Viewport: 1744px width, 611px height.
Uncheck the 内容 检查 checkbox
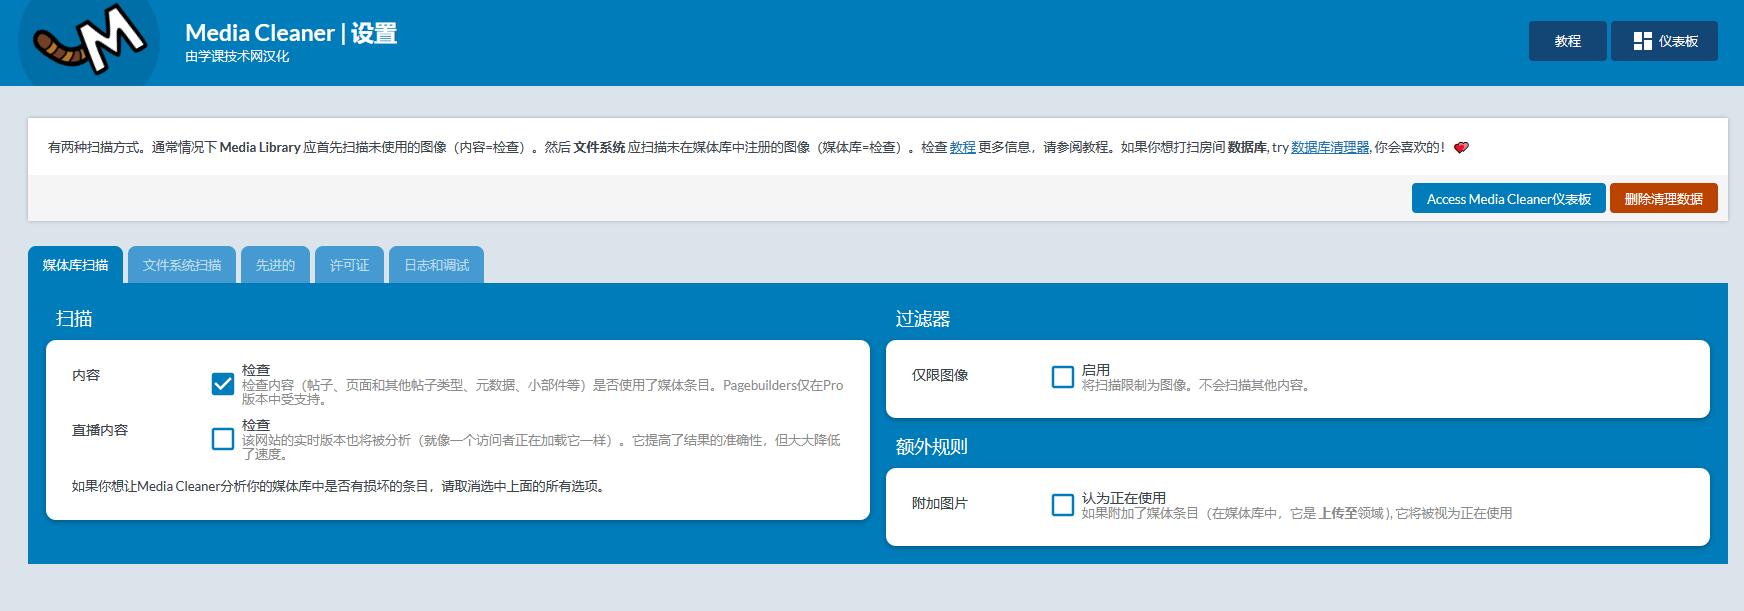(223, 384)
